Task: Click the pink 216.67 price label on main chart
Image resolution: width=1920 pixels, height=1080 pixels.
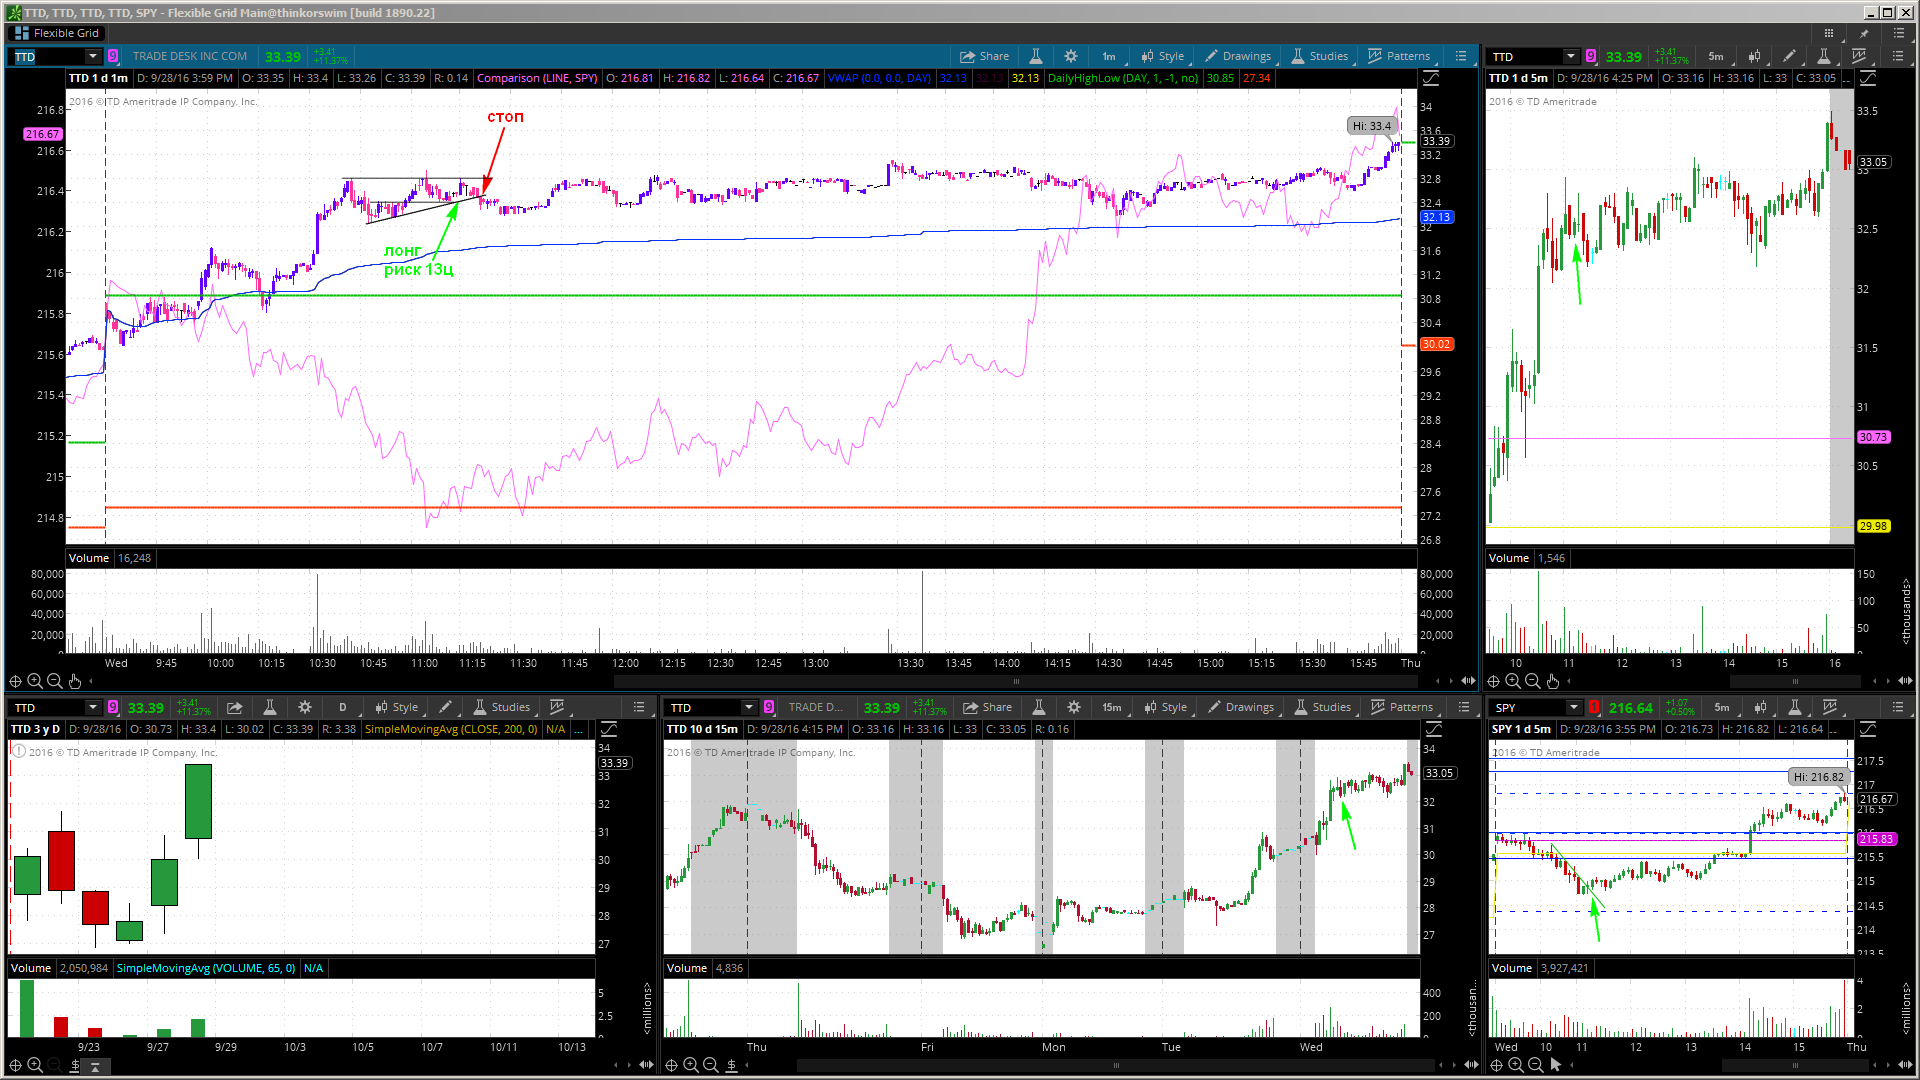Action: (x=43, y=134)
